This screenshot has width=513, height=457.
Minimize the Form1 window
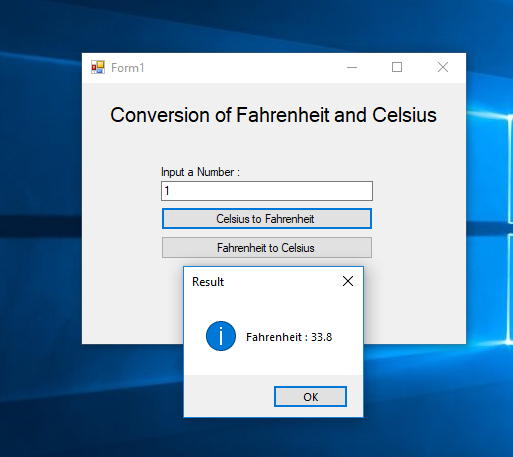(352, 68)
